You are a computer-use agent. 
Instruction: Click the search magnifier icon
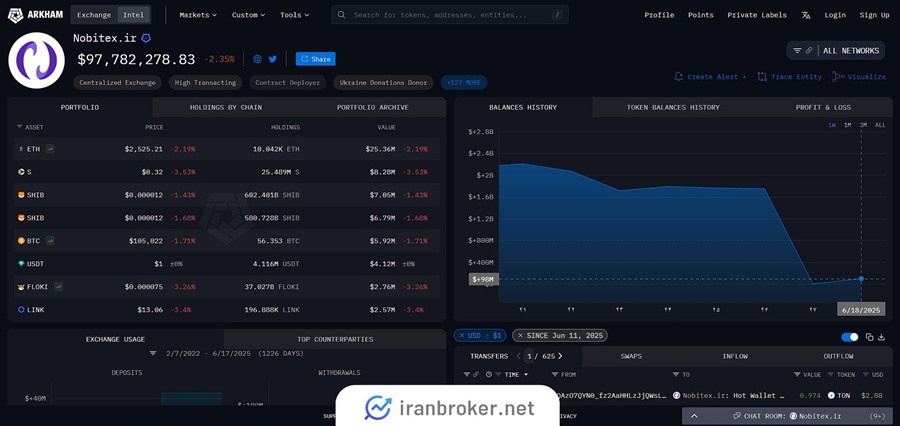coord(342,15)
